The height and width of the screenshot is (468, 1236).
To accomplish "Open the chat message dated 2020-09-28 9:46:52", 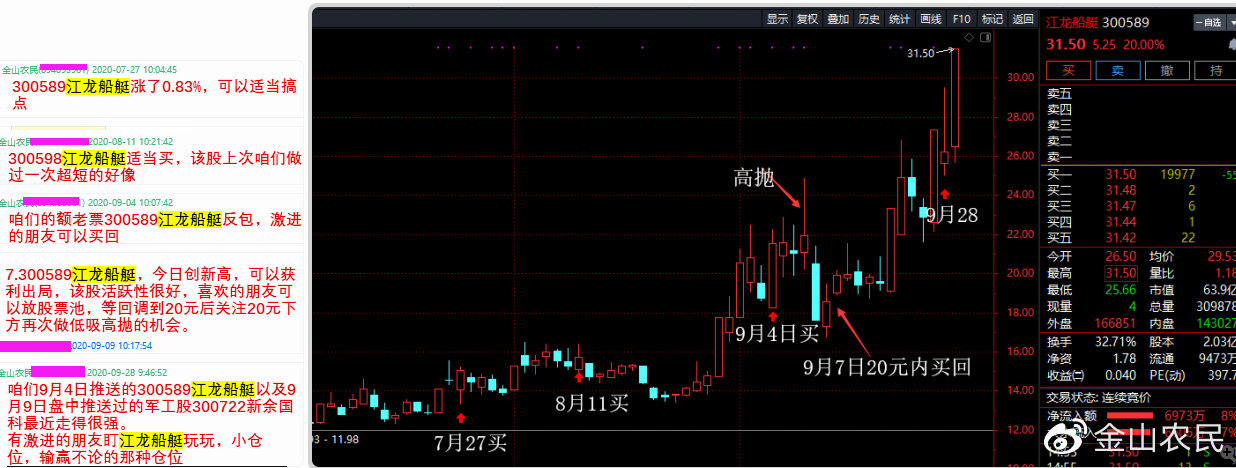I will [x=150, y=415].
